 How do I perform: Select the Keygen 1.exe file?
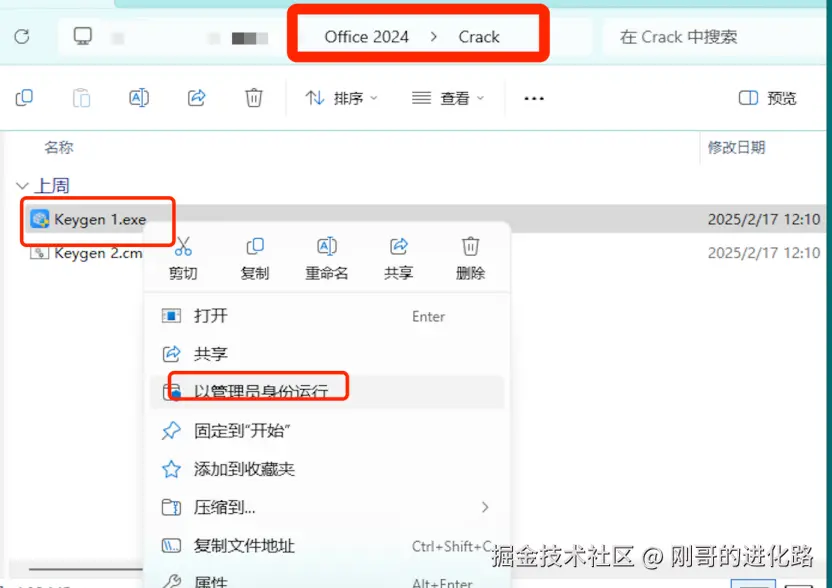click(100, 219)
